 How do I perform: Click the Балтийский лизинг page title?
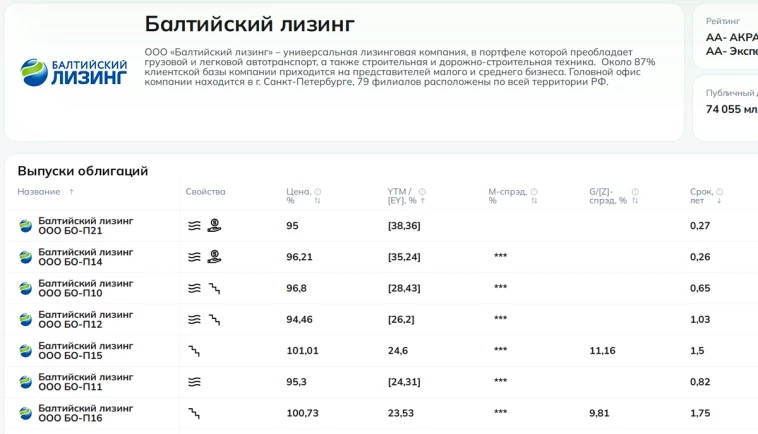(x=249, y=24)
